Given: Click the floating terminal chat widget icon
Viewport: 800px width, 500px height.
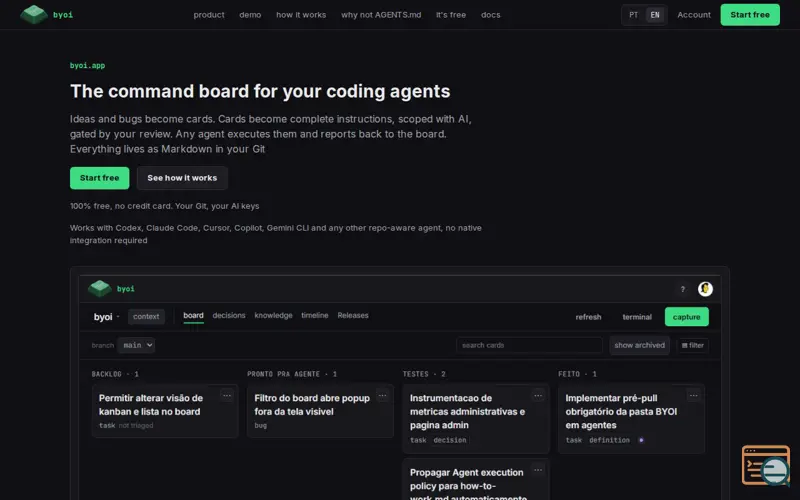Looking at the screenshot, I should [766, 466].
